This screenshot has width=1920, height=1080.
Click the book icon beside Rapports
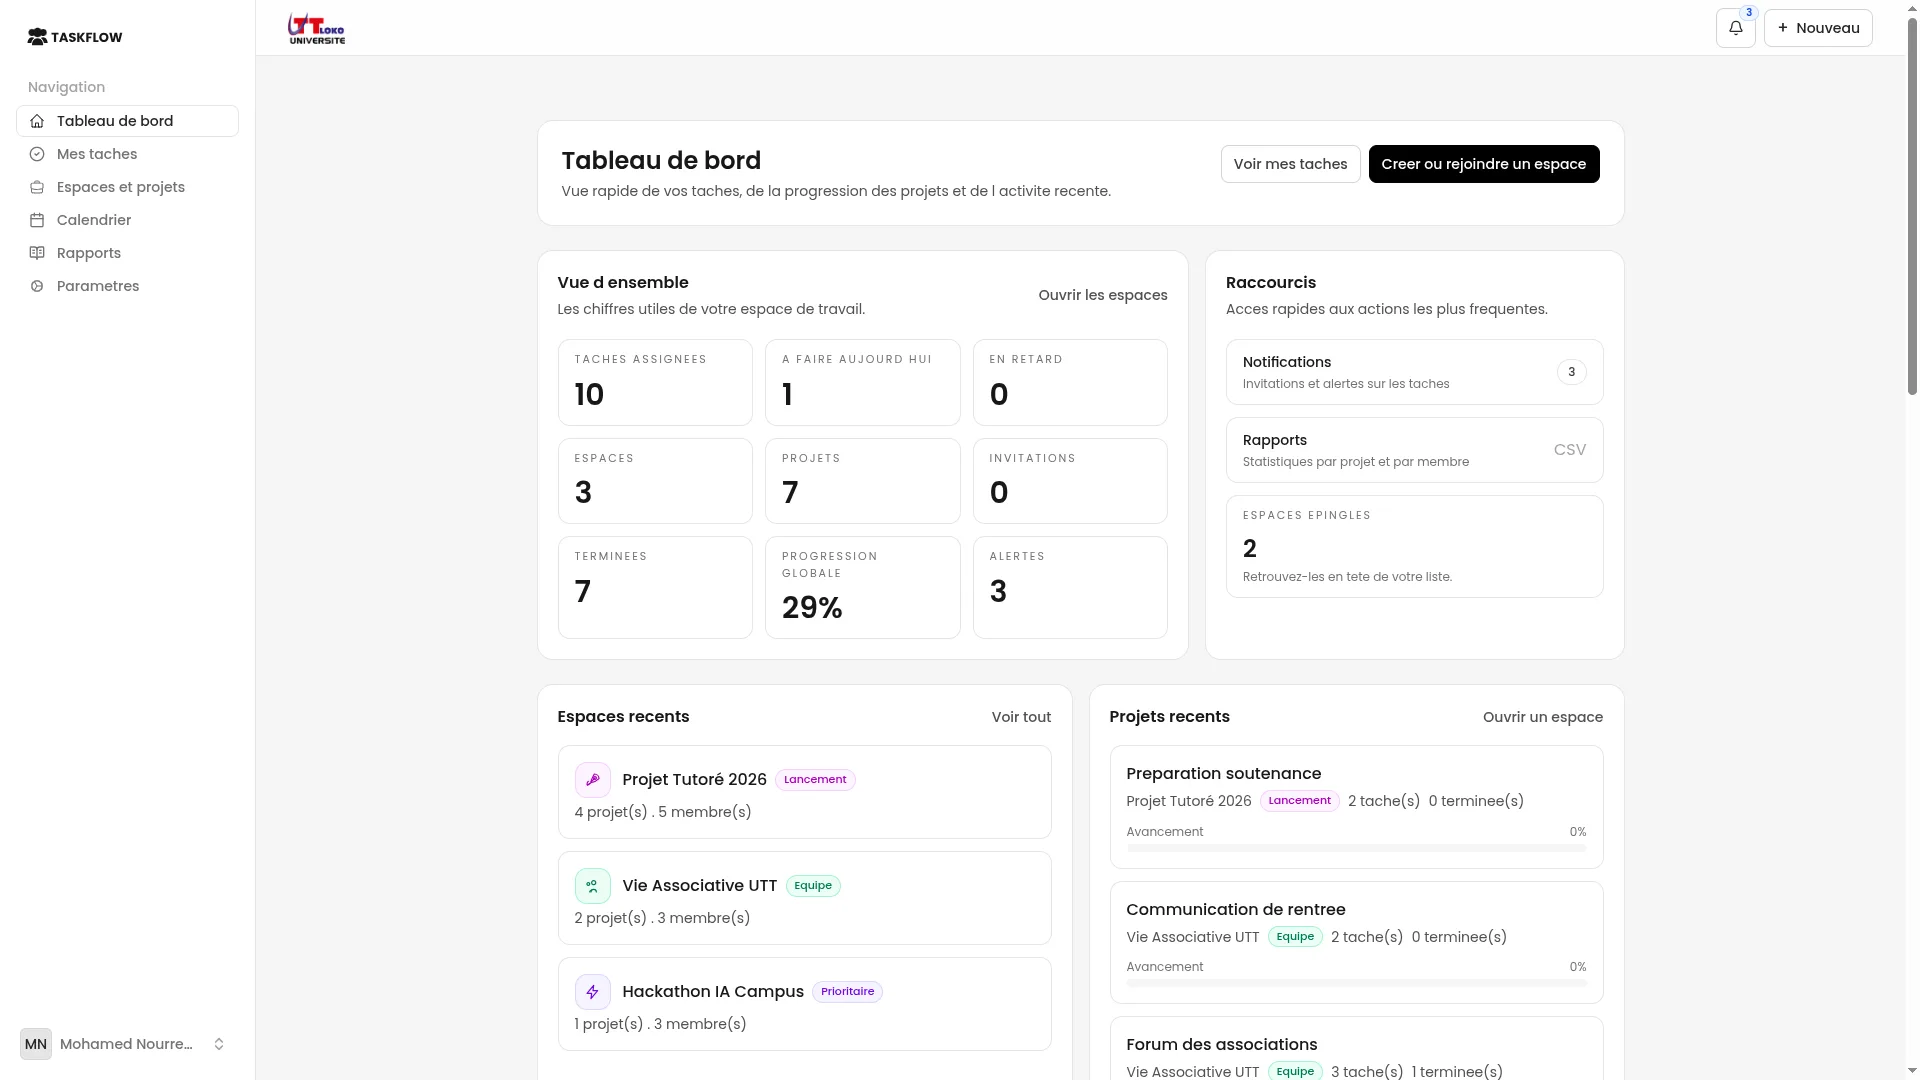37,253
